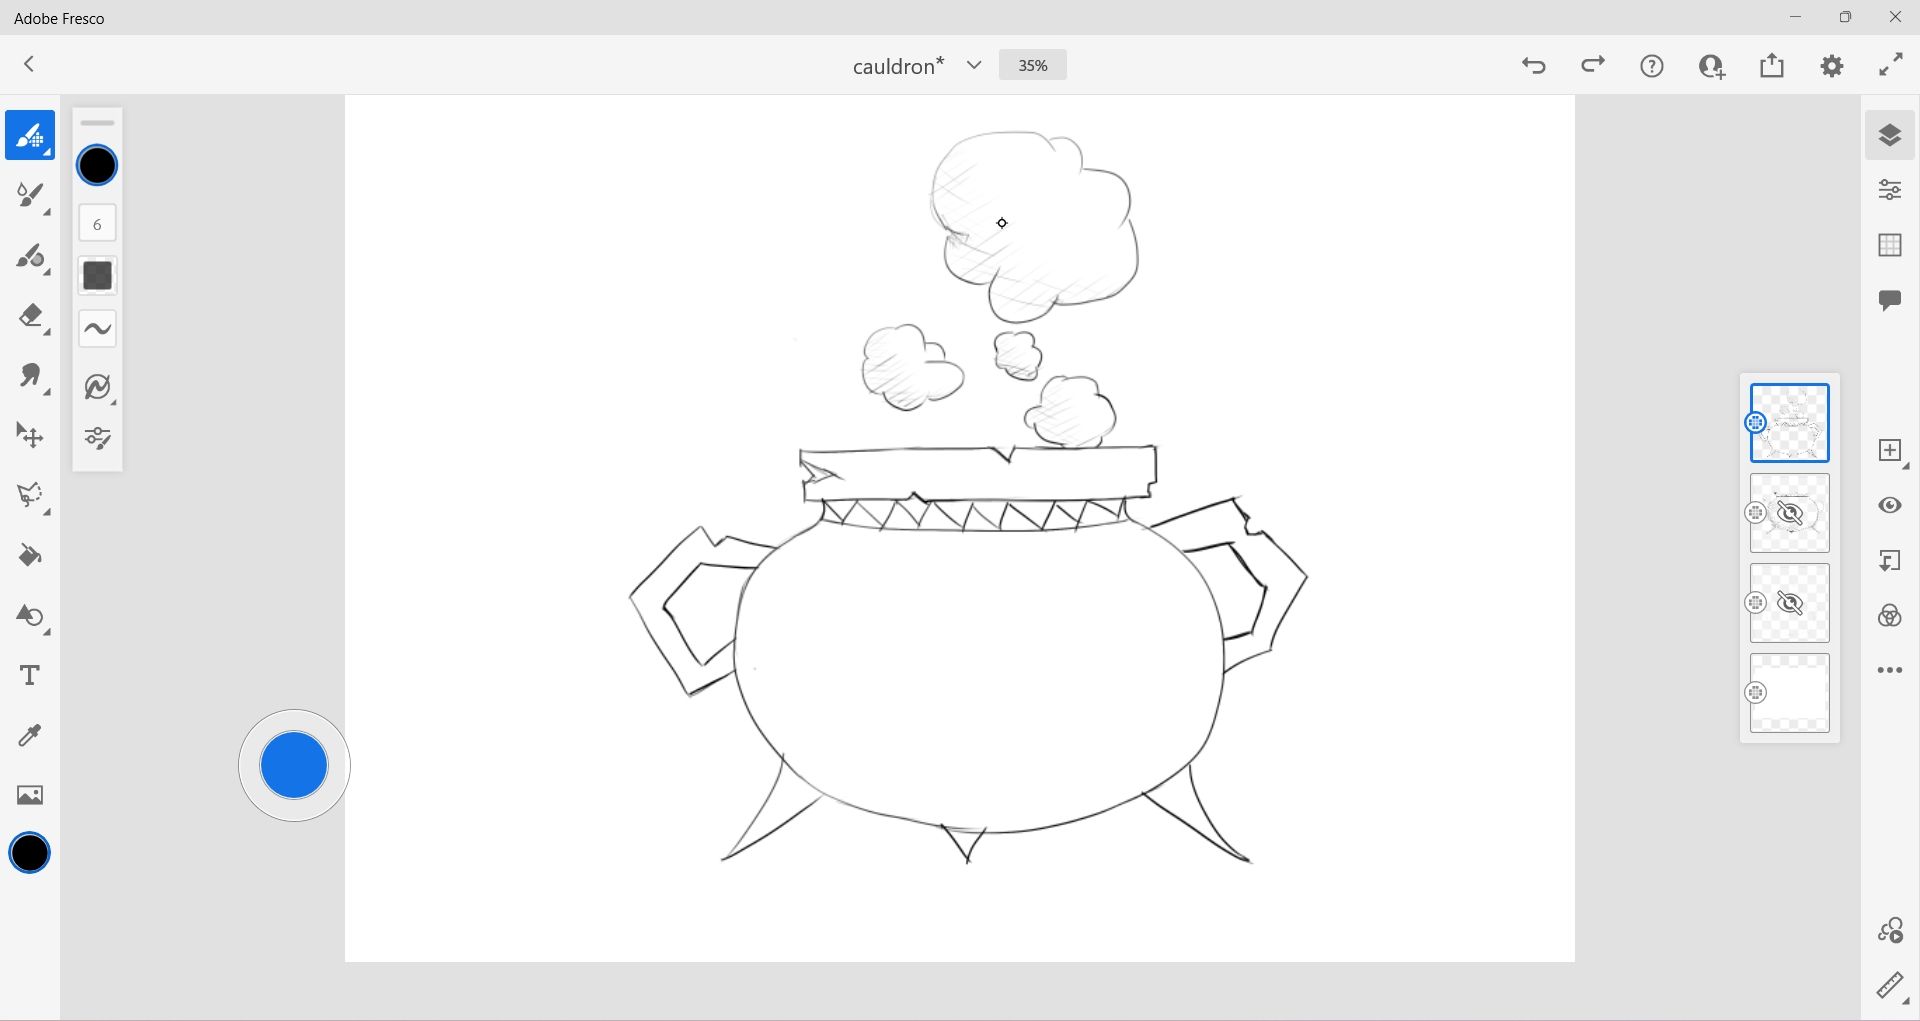Show the hidden third layer

[1790, 603]
